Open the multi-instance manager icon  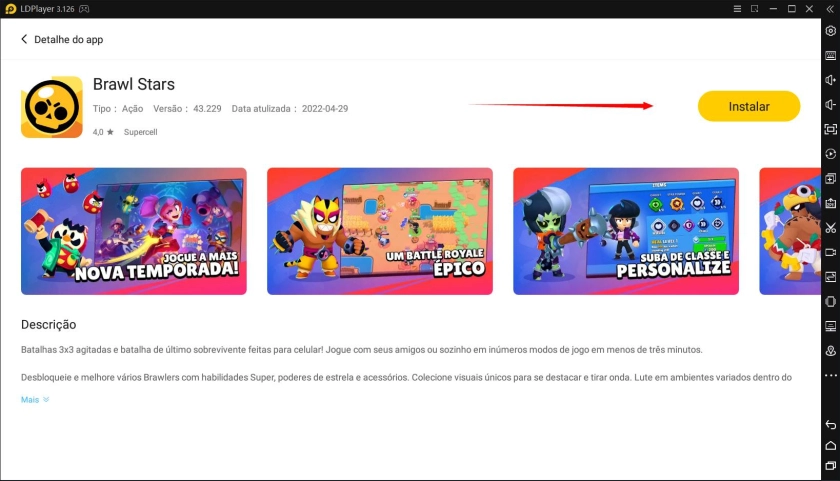(830, 178)
